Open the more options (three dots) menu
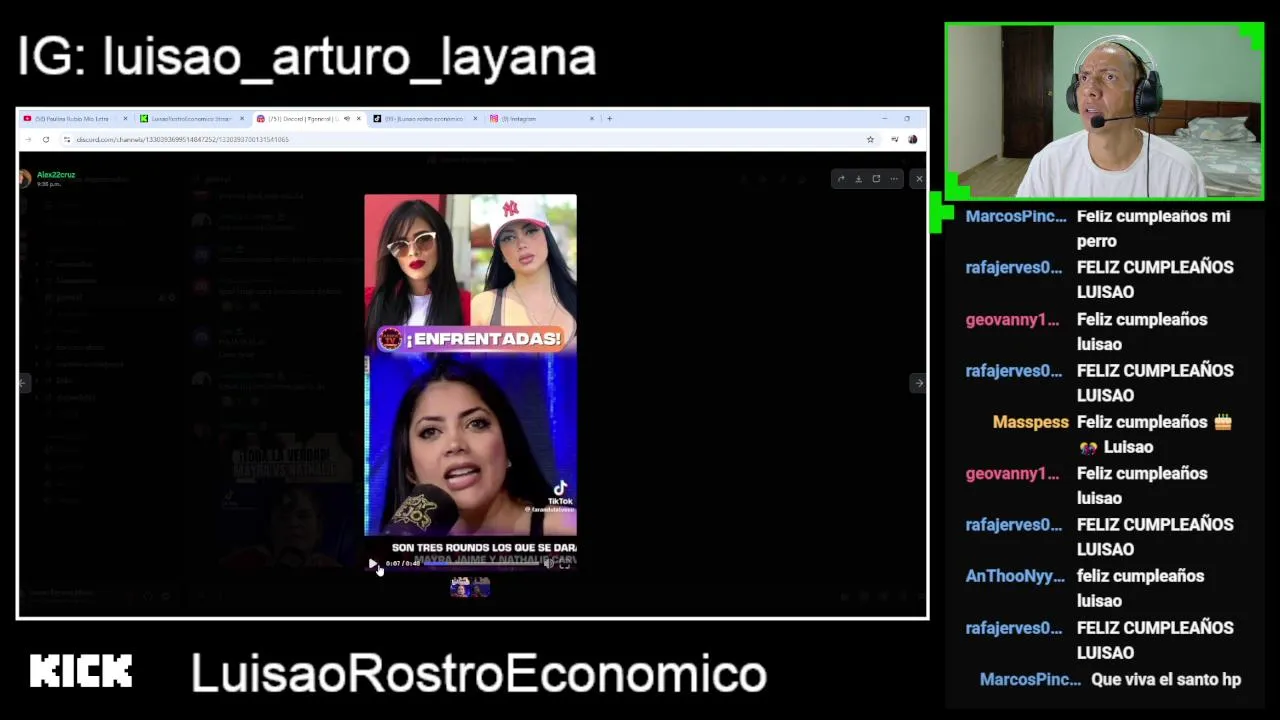 click(894, 179)
